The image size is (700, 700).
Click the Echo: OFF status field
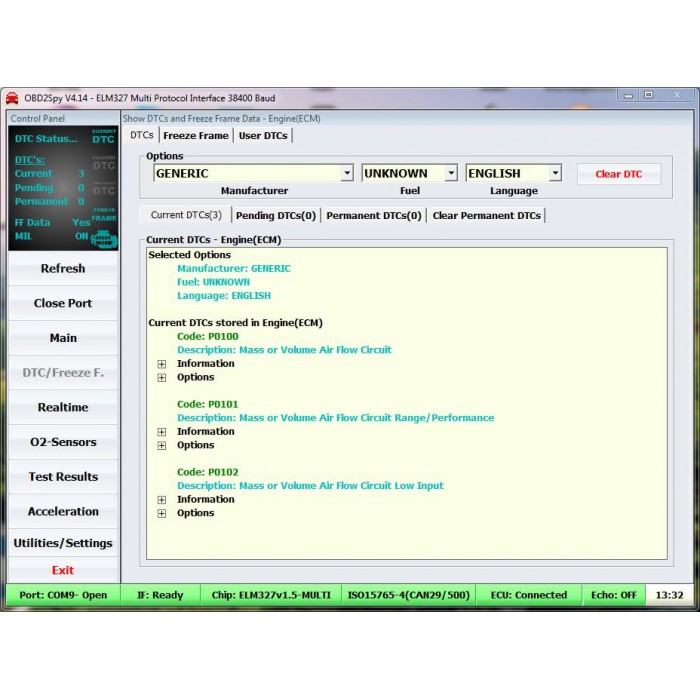tap(614, 595)
